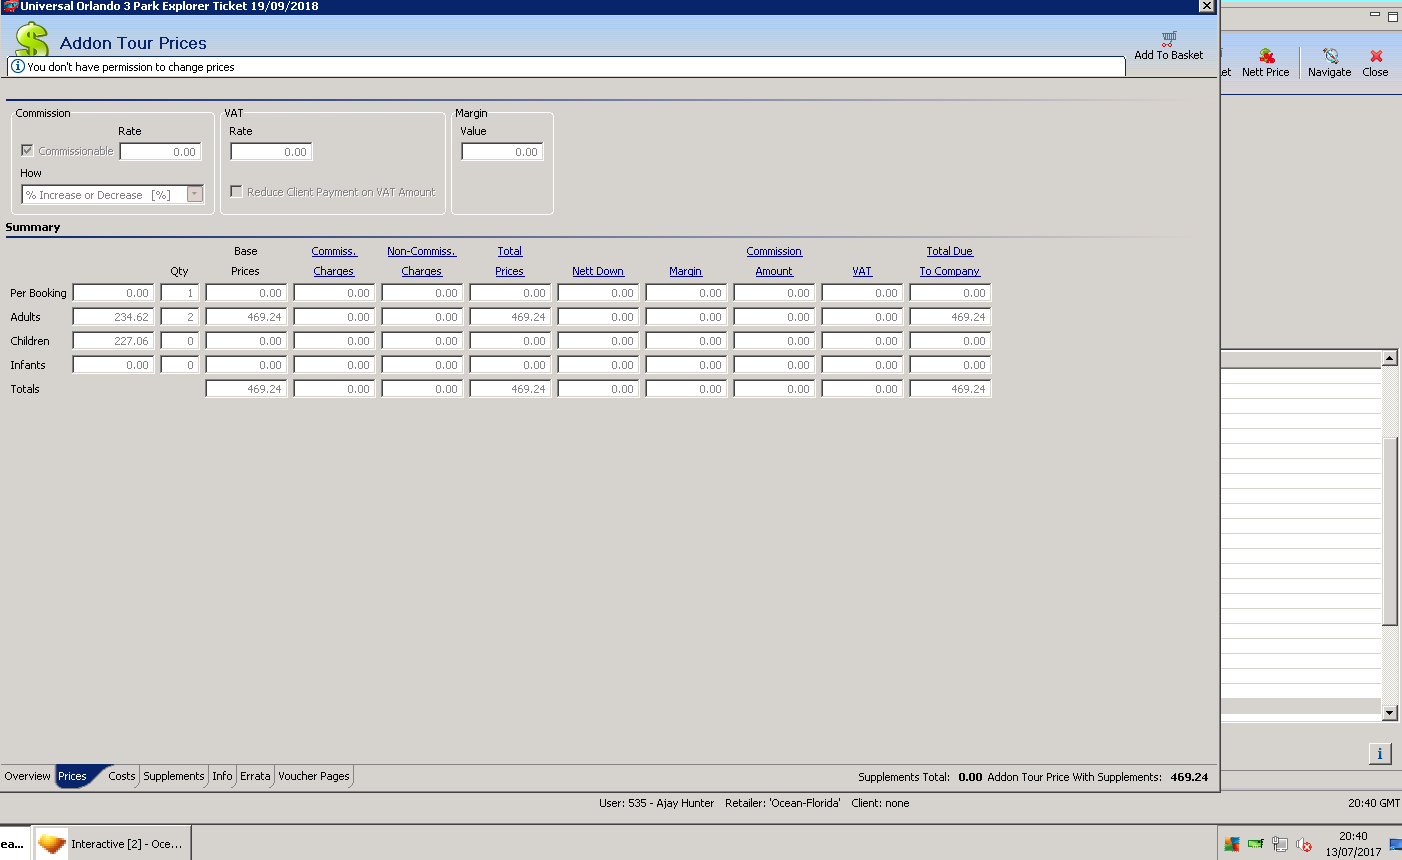Click the Per Booking Qty field
This screenshot has width=1402, height=860.
pos(179,293)
